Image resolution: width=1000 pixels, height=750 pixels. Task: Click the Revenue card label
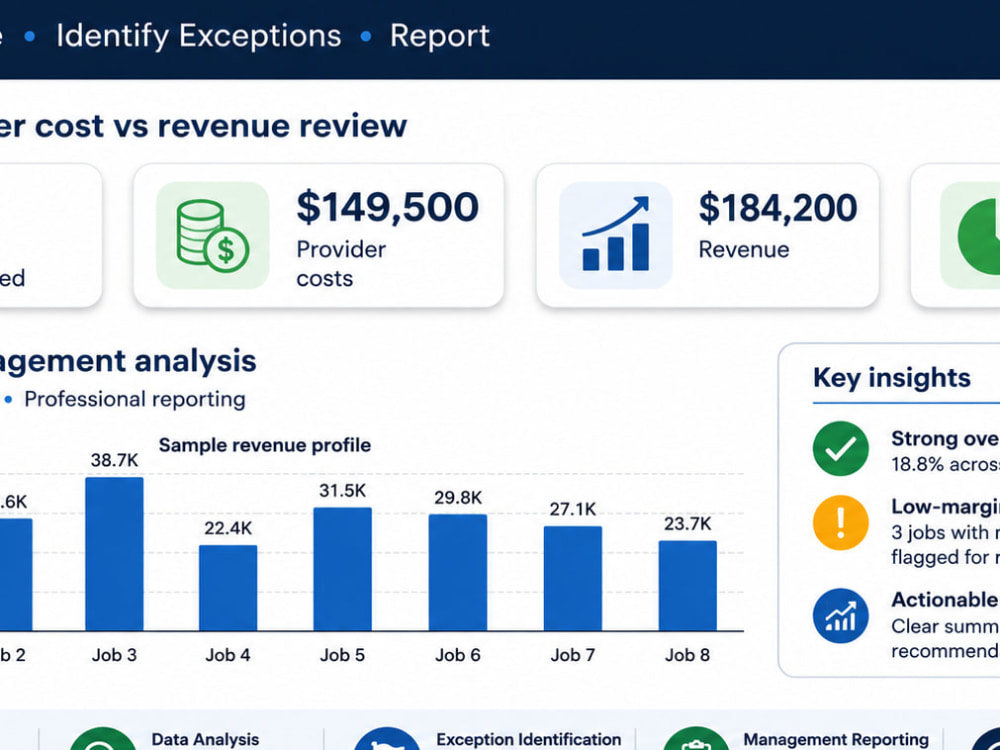744,249
